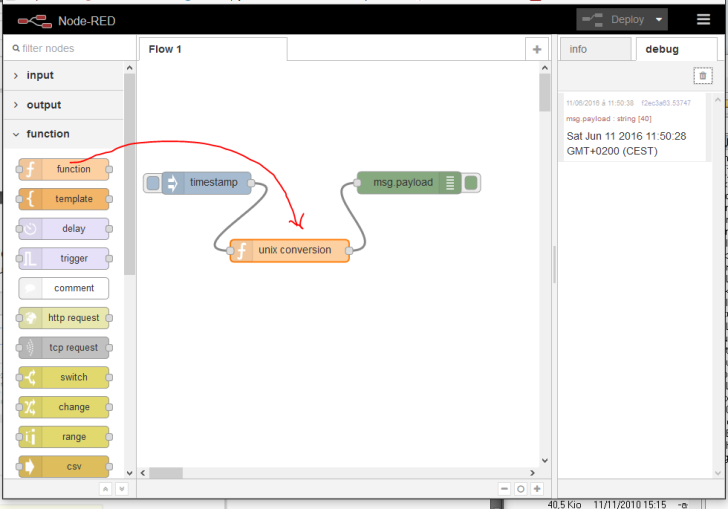Open the Deploy options dropdown arrow
This screenshot has width=728, height=509.
659,20
